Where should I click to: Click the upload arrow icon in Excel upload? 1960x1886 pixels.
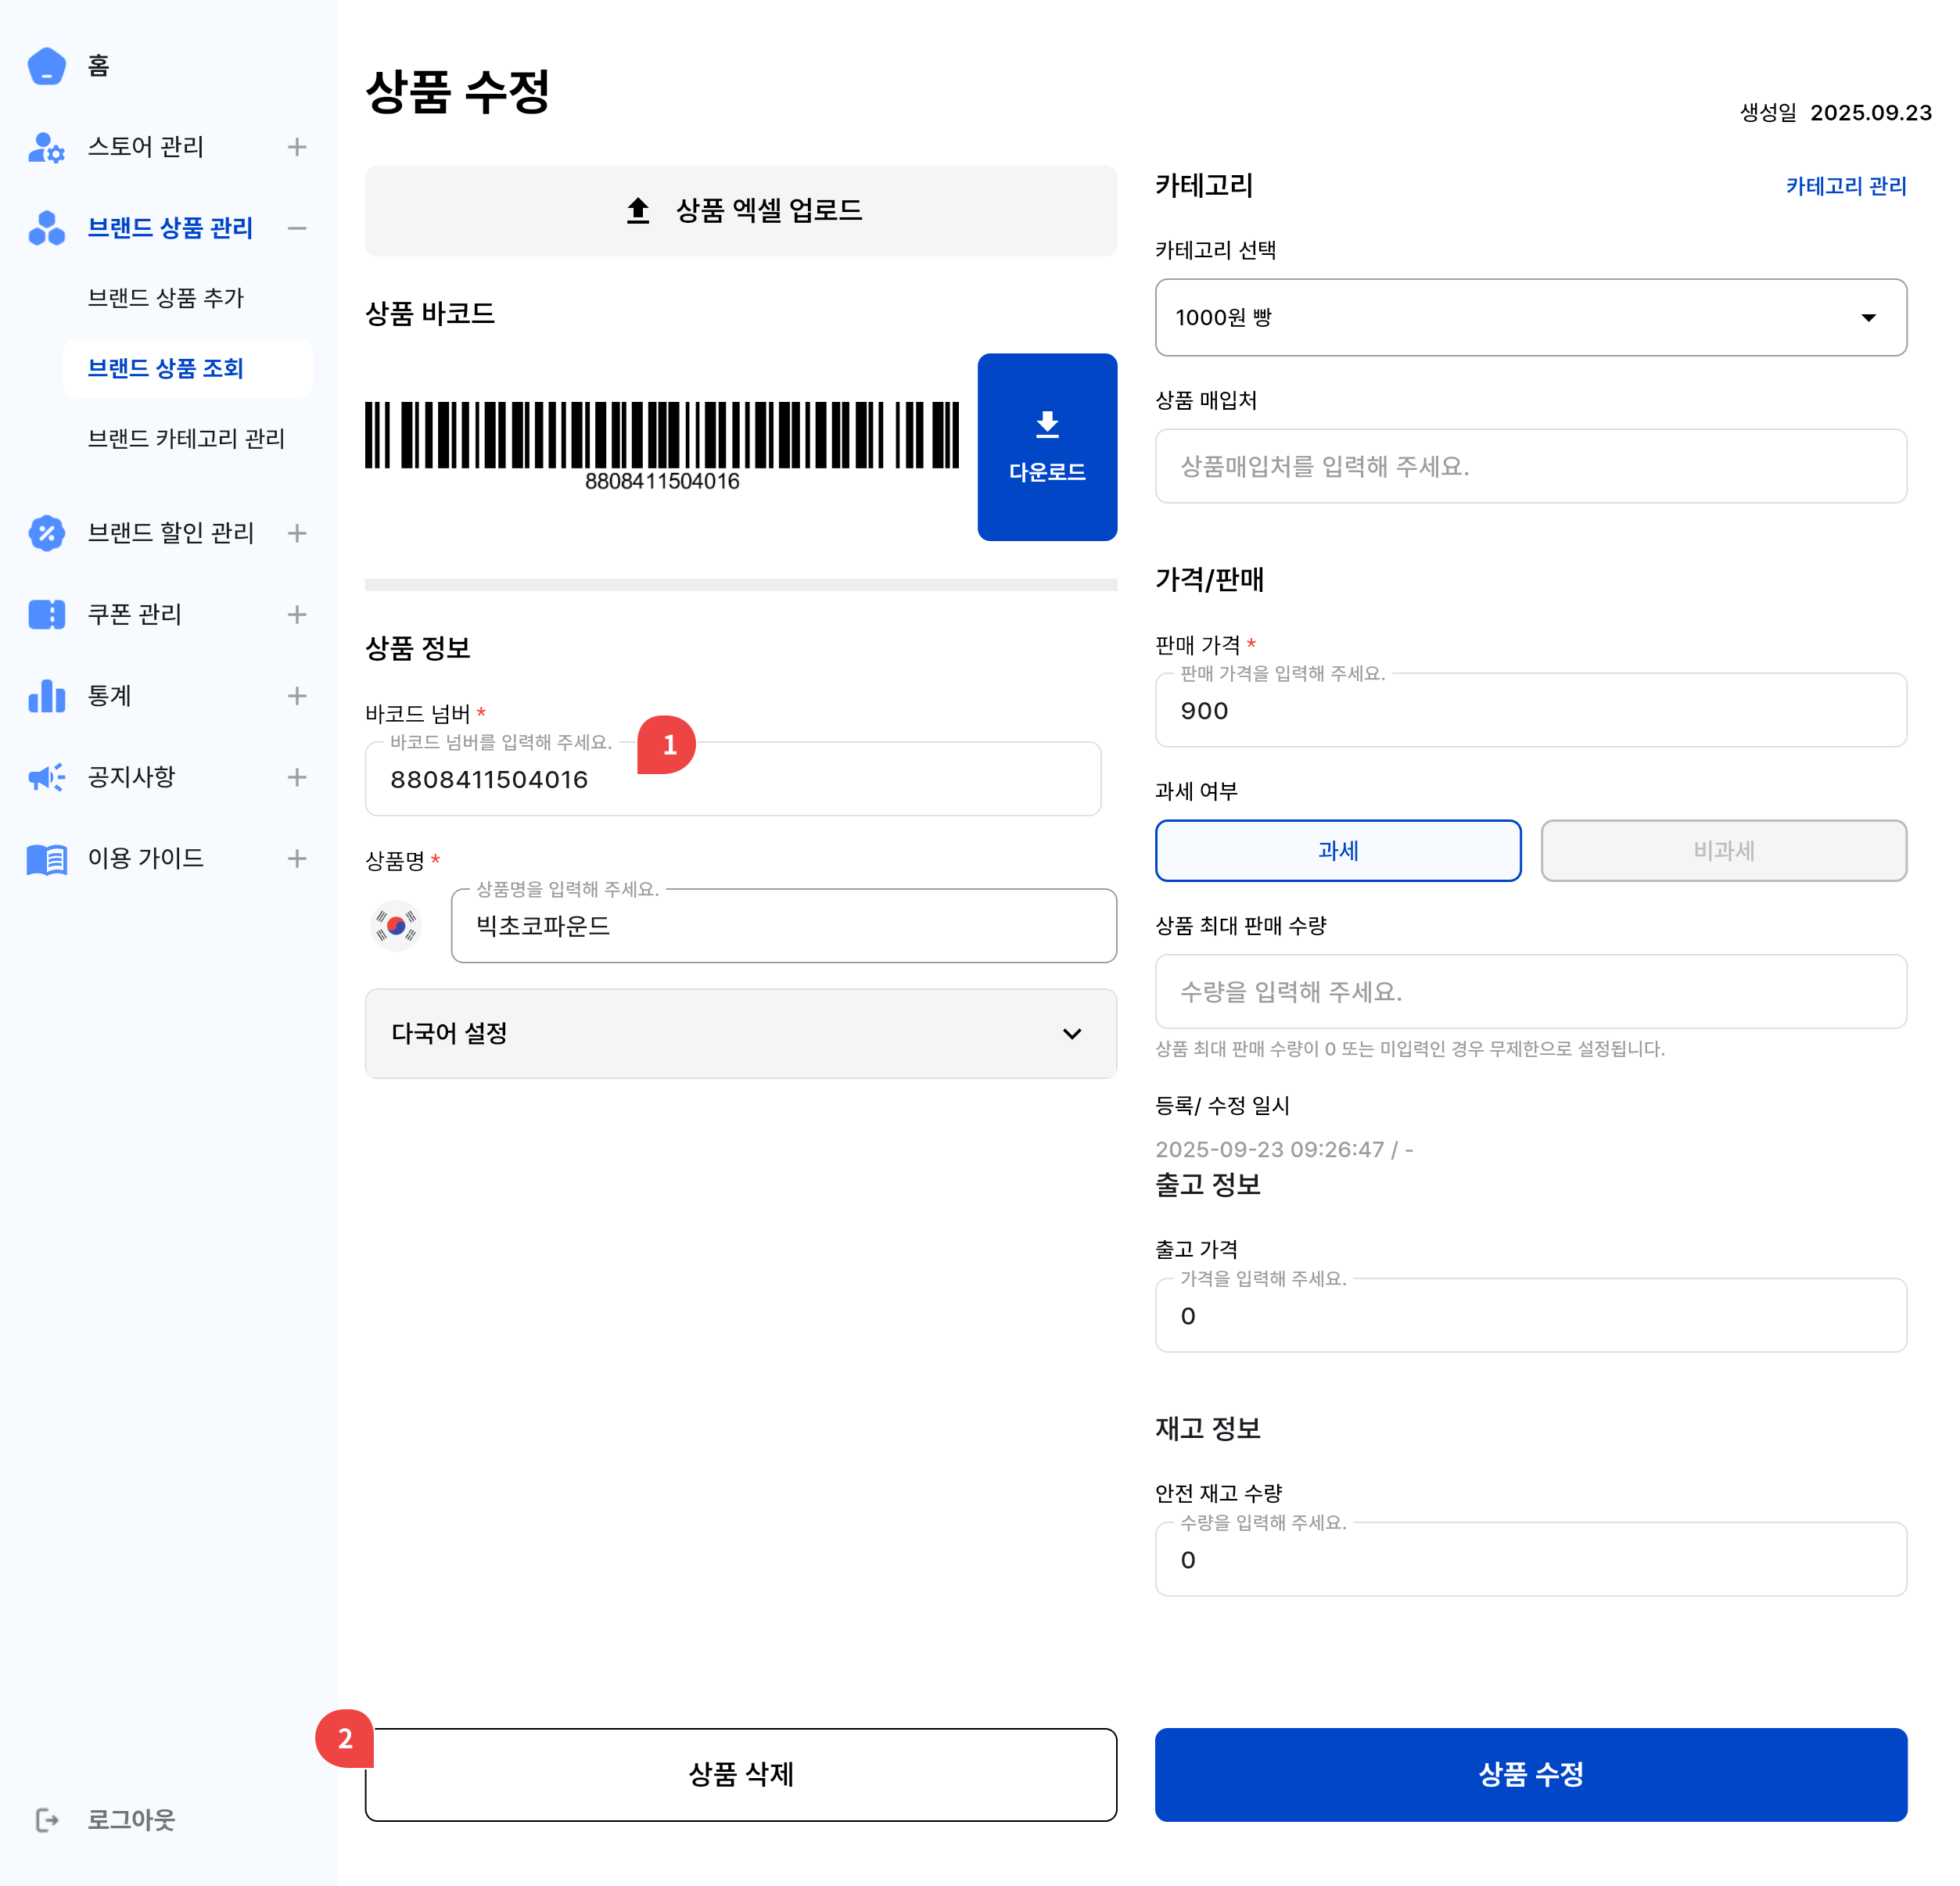(638, 210)
